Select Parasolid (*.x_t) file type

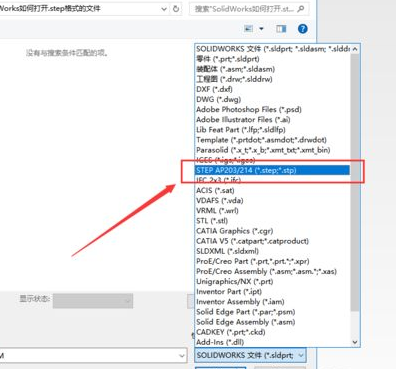click(x=272, y=150)
